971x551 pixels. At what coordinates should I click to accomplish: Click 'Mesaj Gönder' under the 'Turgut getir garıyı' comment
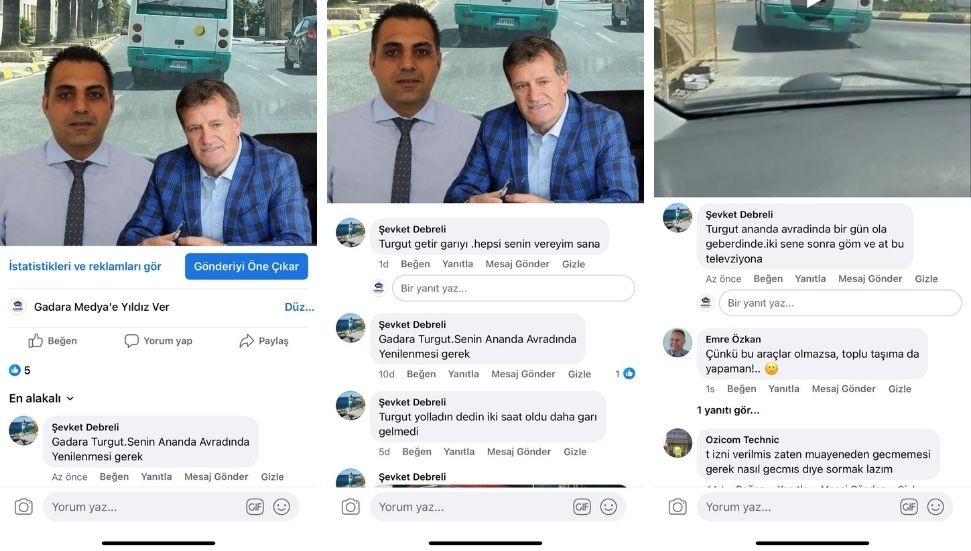517,264
